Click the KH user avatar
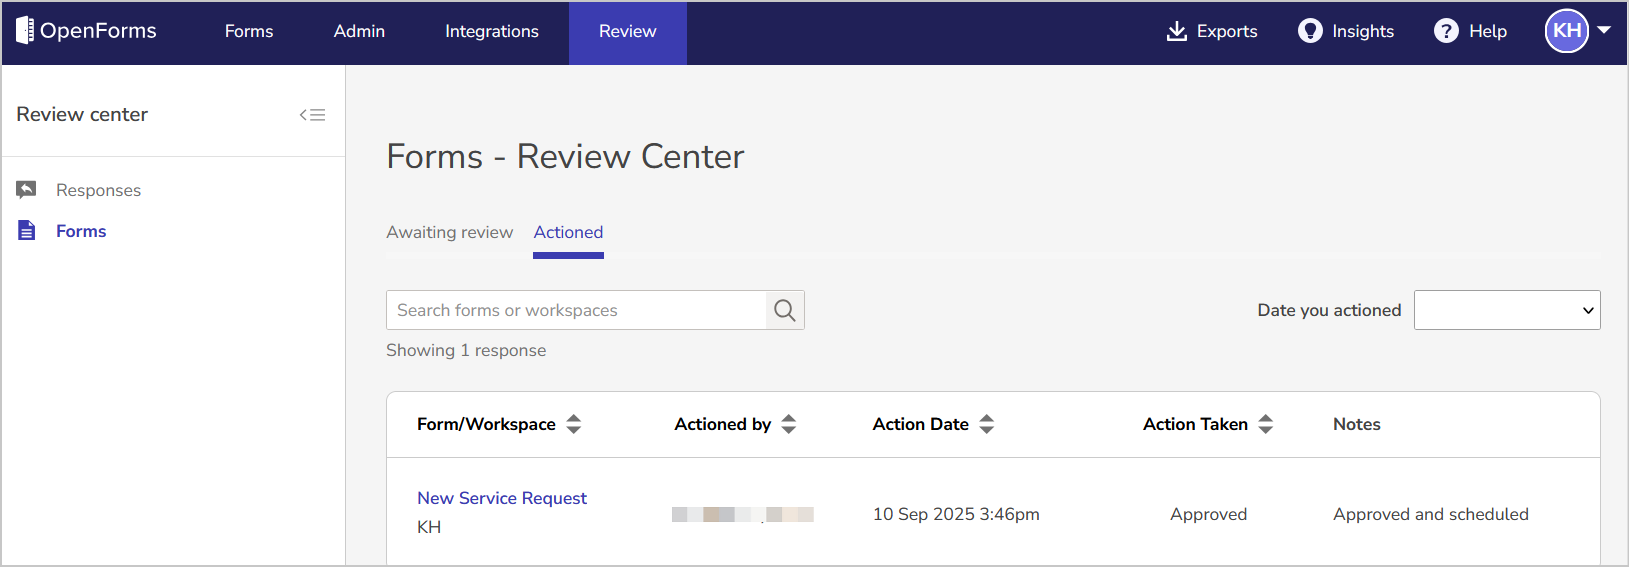This screenshot has height=567, width=1629. [x=1566, y=31]
